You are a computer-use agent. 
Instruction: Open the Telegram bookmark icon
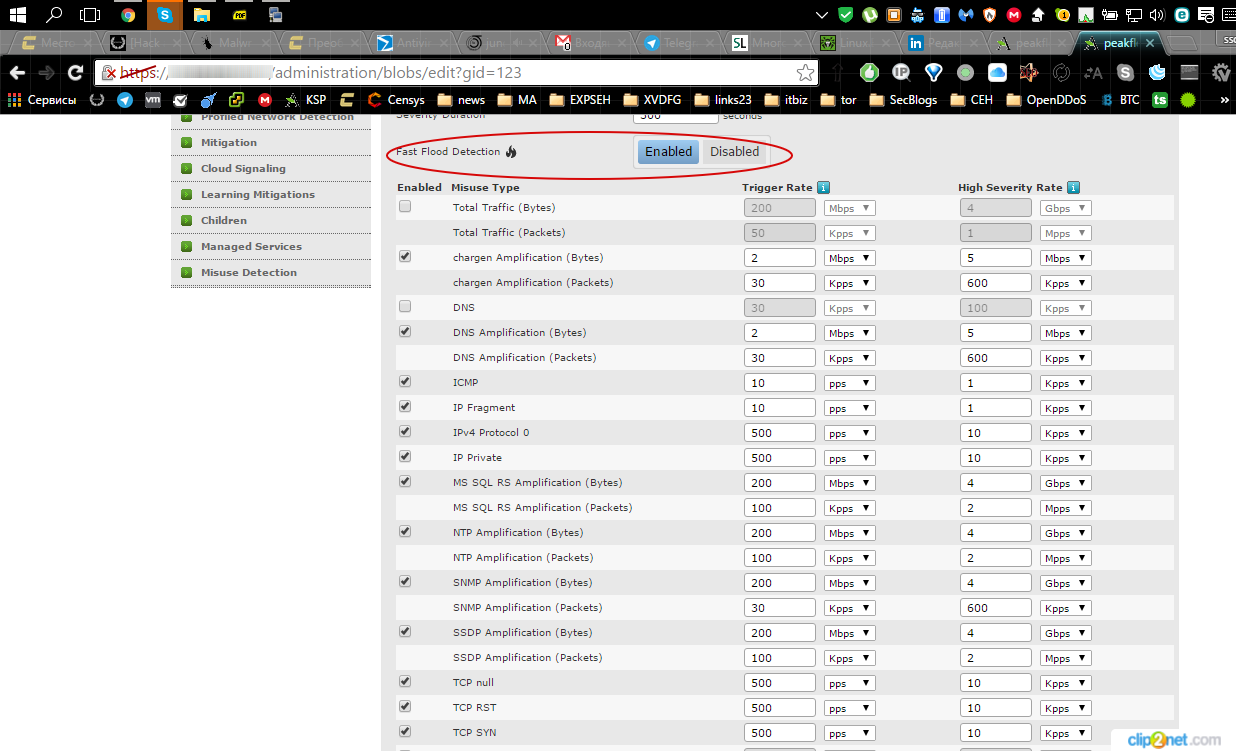click(x=125, y=100)
